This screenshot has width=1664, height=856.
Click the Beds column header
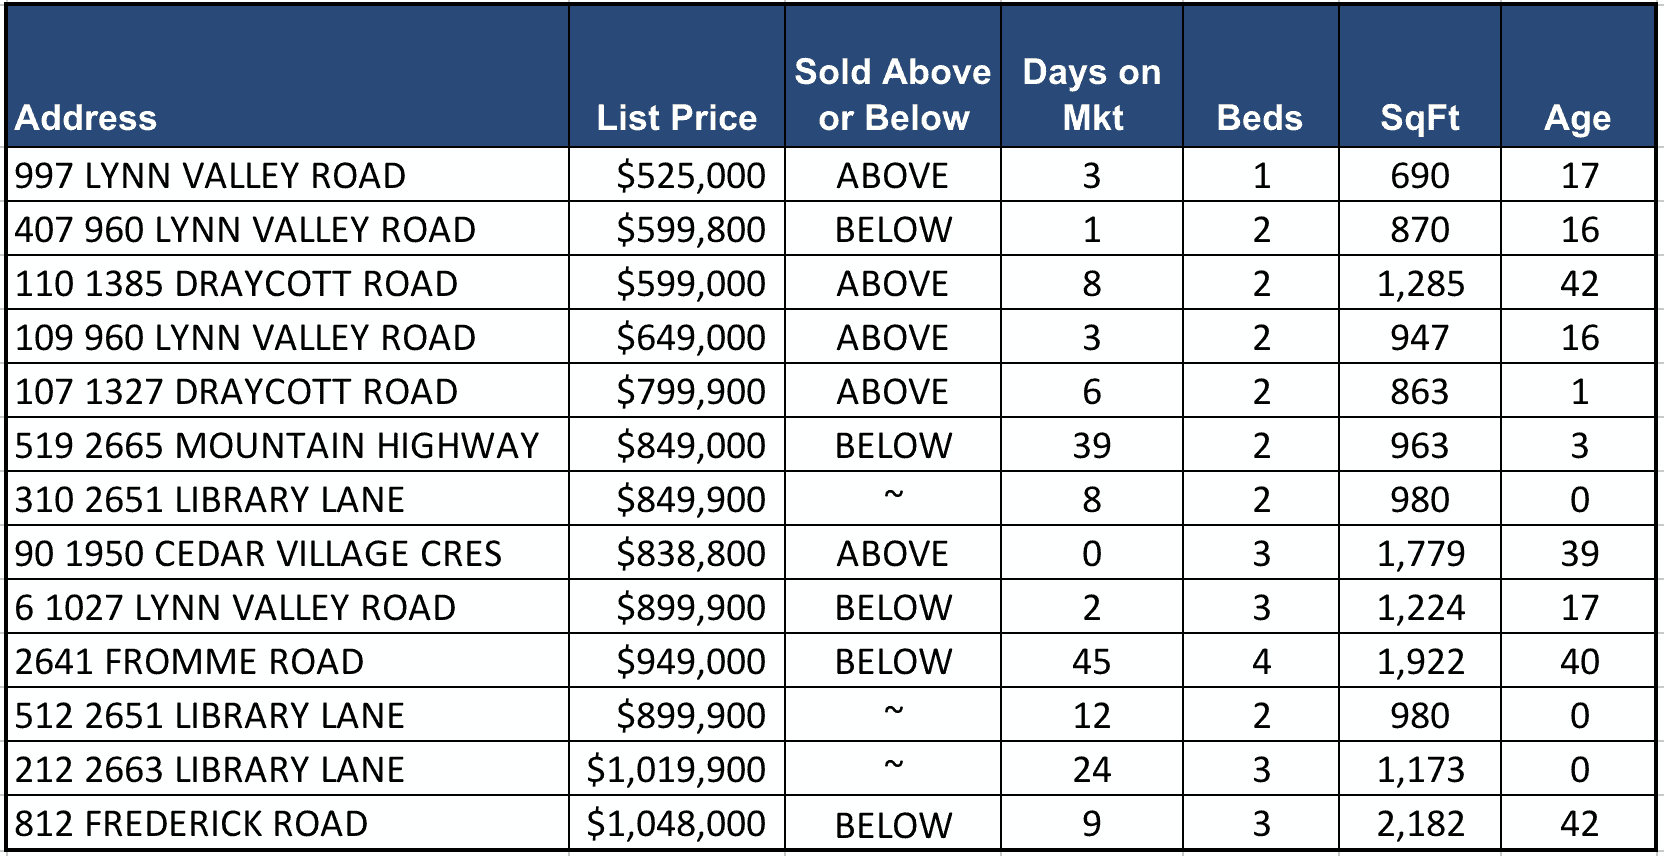pos(1259,118)
